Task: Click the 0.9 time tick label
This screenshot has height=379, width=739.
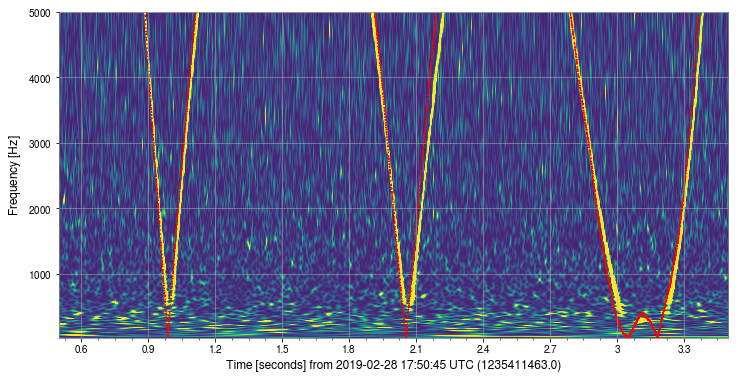Action: 148,349
